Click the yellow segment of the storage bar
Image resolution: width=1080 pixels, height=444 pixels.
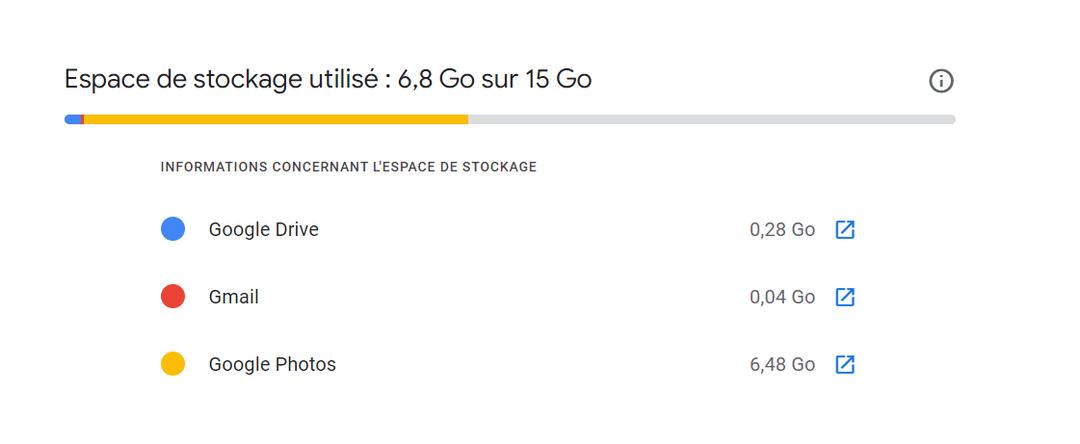pos(276,119)
